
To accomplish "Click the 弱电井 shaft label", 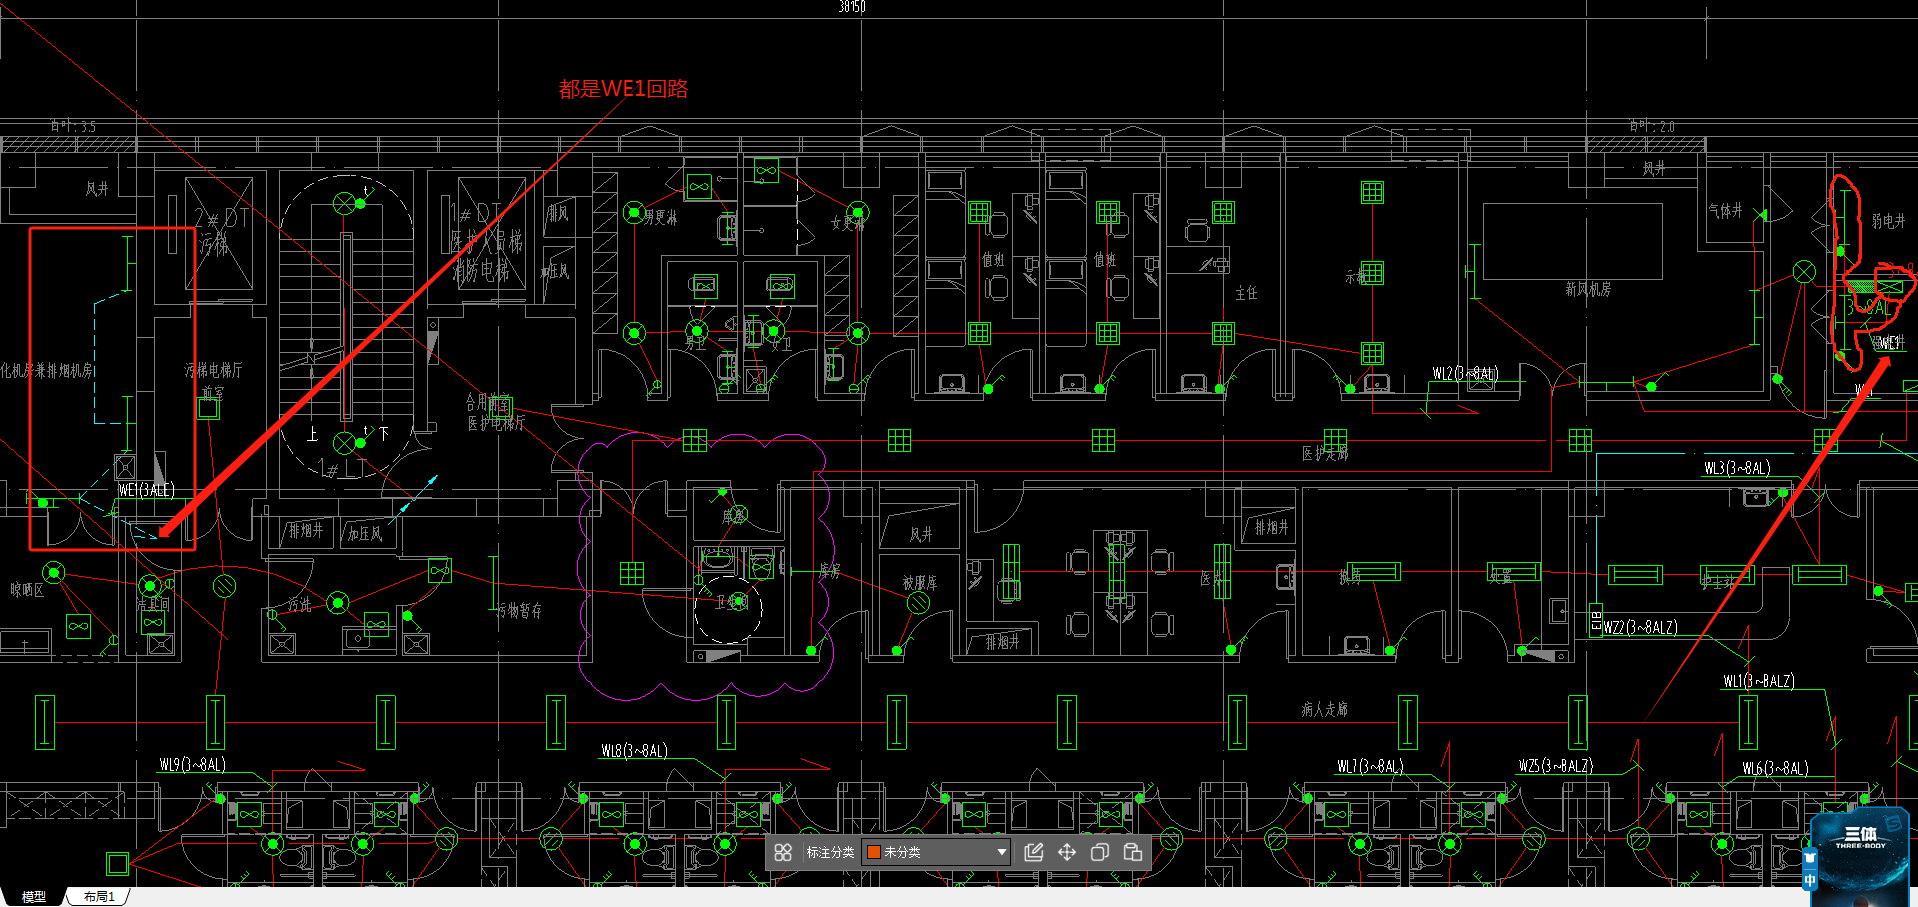I will (1888, 221).
